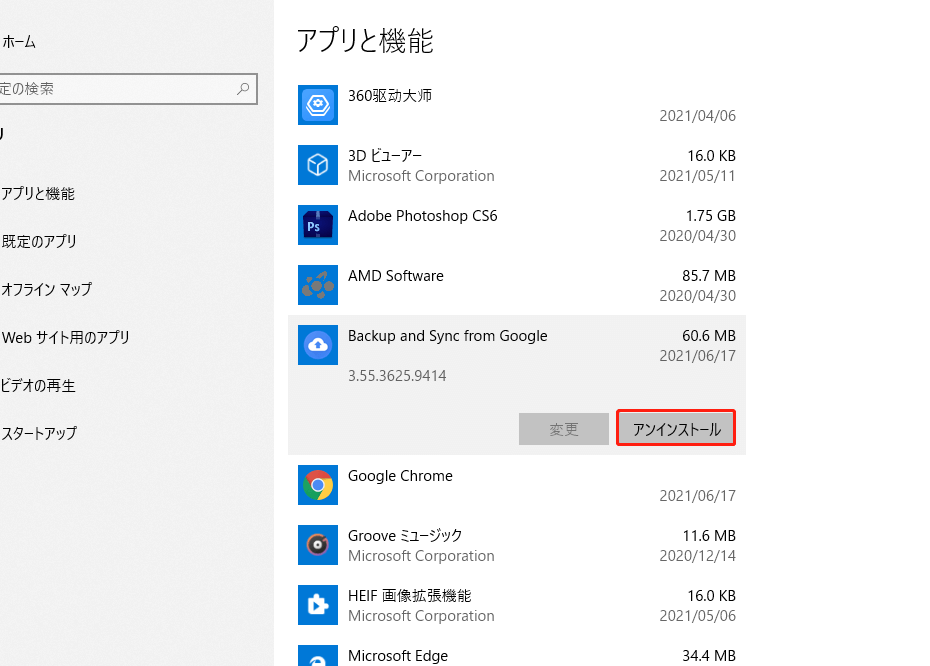Viewport: 930px width, 666px height.
Task: Click install date 2021/04/06
Action: tap(698, 116)
